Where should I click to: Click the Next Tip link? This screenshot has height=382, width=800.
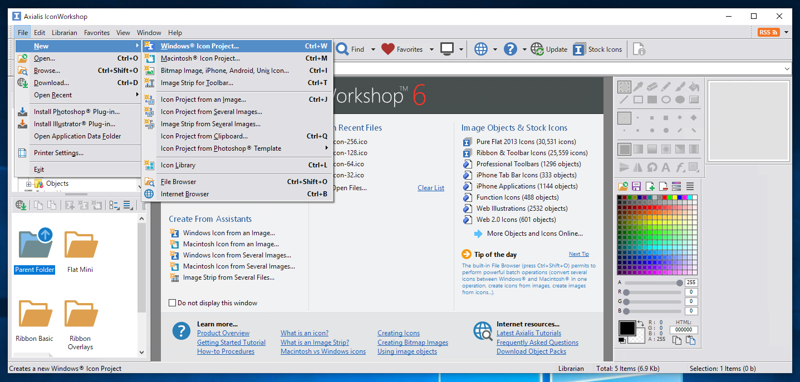[x=579, y=254]
